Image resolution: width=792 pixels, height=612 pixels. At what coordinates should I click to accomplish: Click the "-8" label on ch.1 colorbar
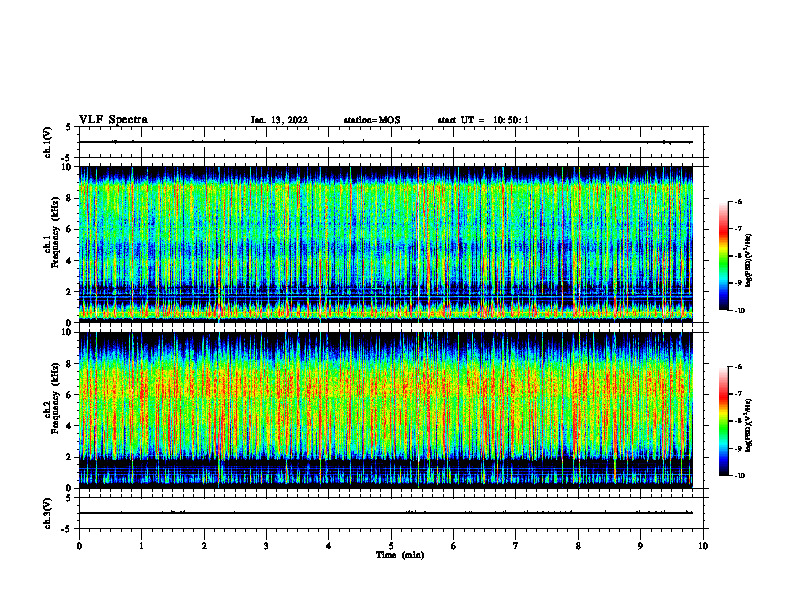(x=739, y=256)
